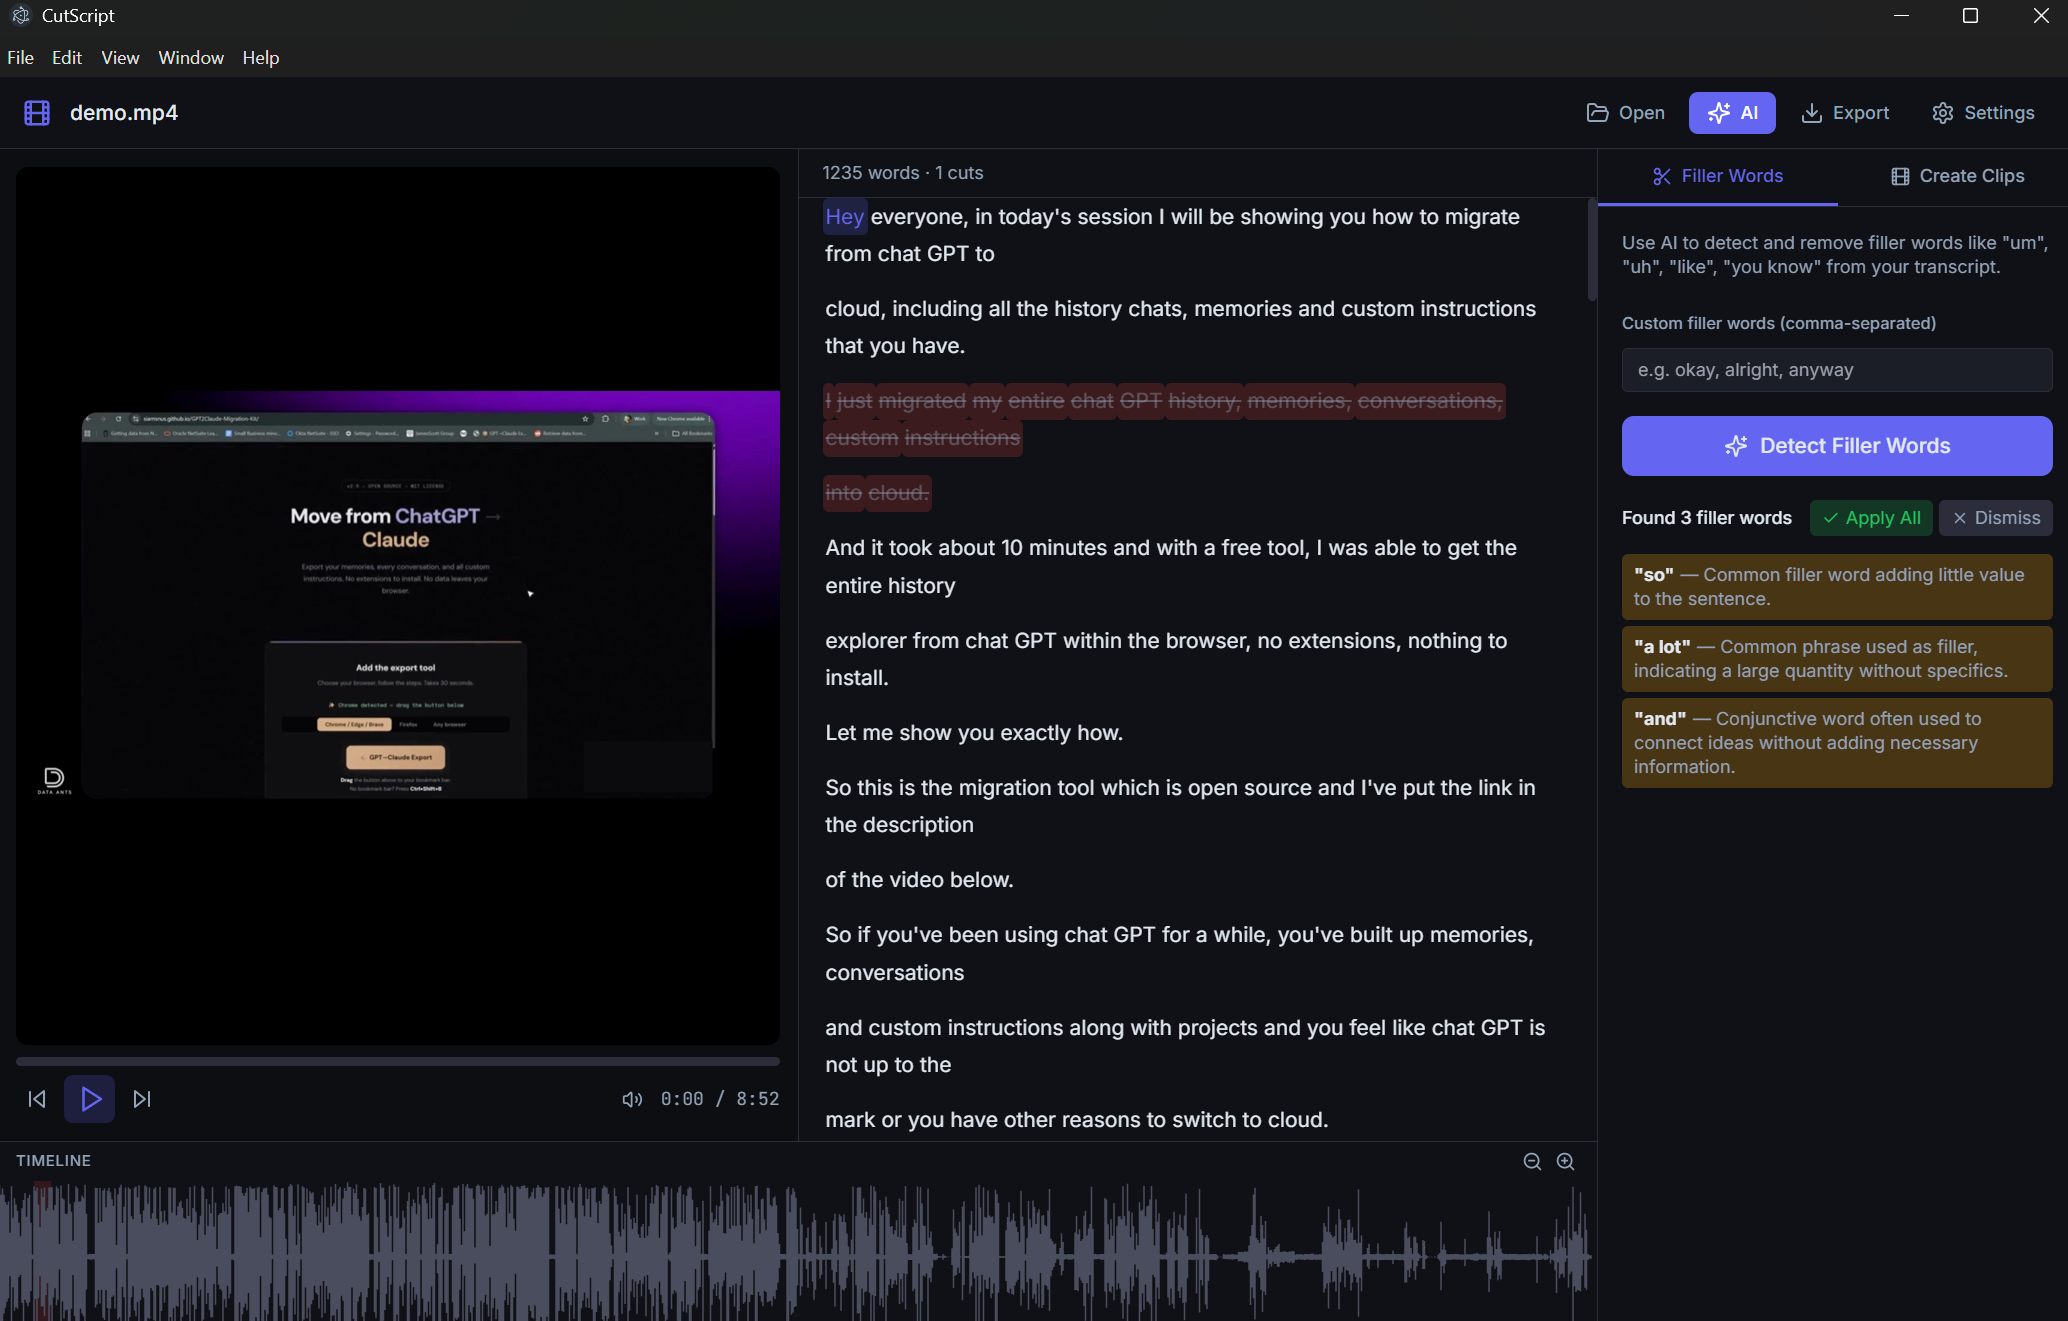Skip to the end of the video
The height and width of the screenshot is (1321, 2068).
click(x=142, y=1098)
